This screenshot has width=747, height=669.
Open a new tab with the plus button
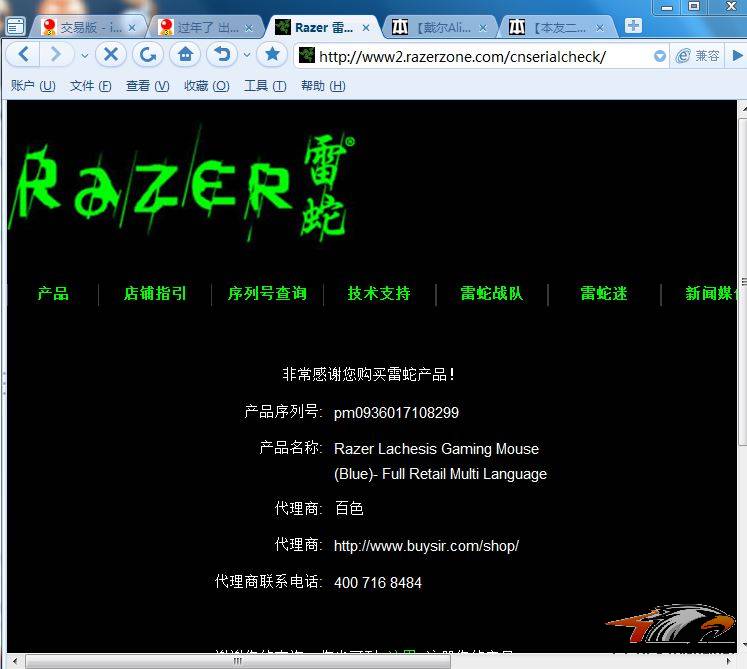[x=633, y=26]
